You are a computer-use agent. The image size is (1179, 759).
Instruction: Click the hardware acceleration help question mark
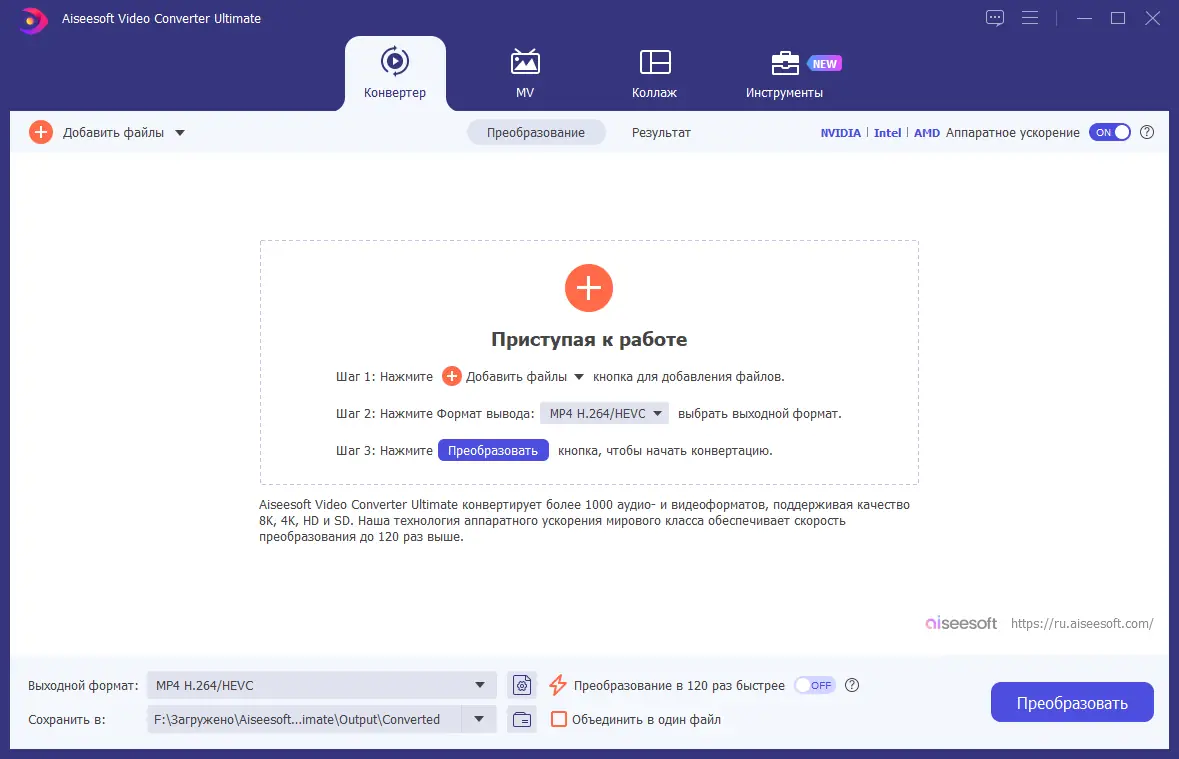coord(1147,132)
